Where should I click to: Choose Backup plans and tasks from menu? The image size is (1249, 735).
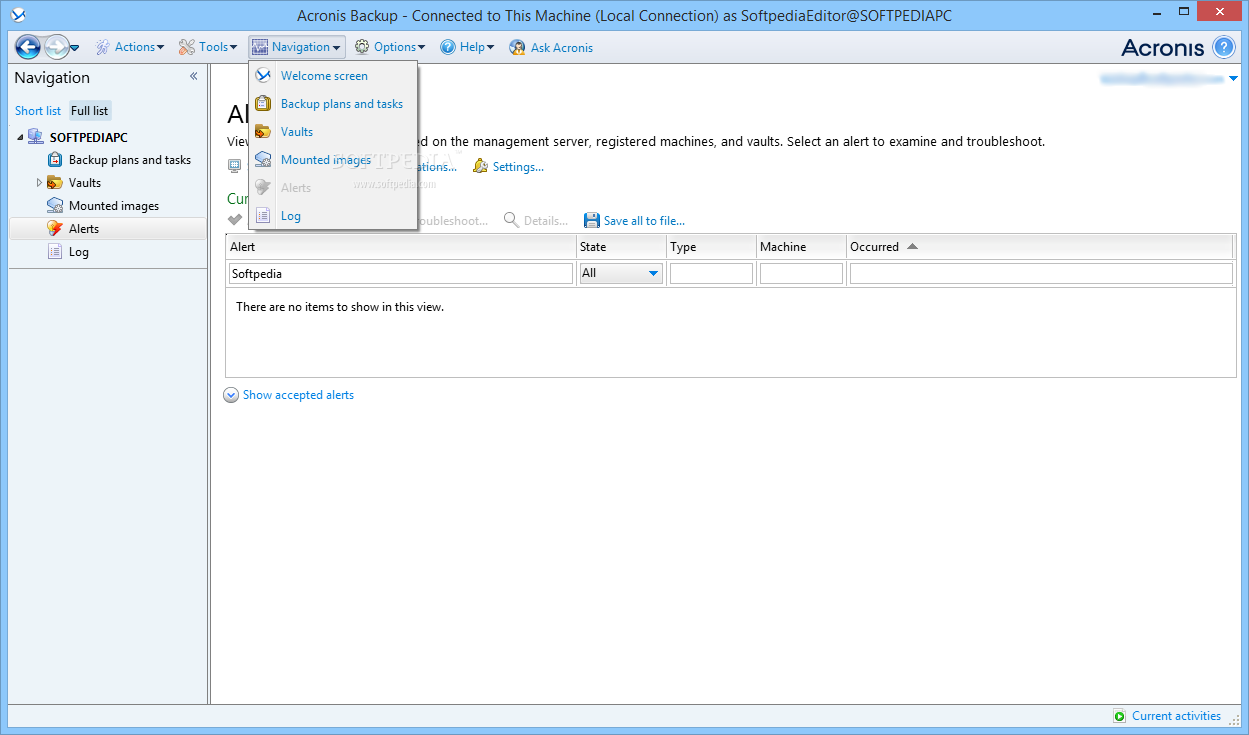point(342,104)
